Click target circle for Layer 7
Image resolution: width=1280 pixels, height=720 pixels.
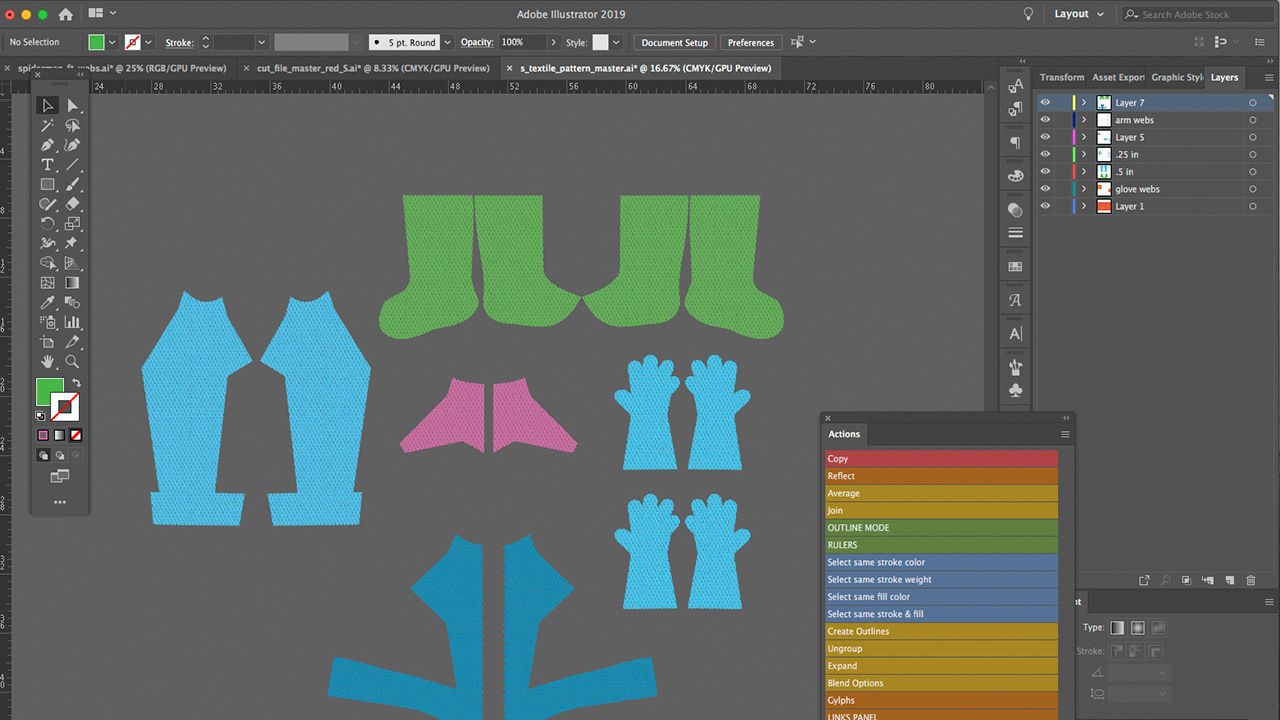pos(1253,103)
